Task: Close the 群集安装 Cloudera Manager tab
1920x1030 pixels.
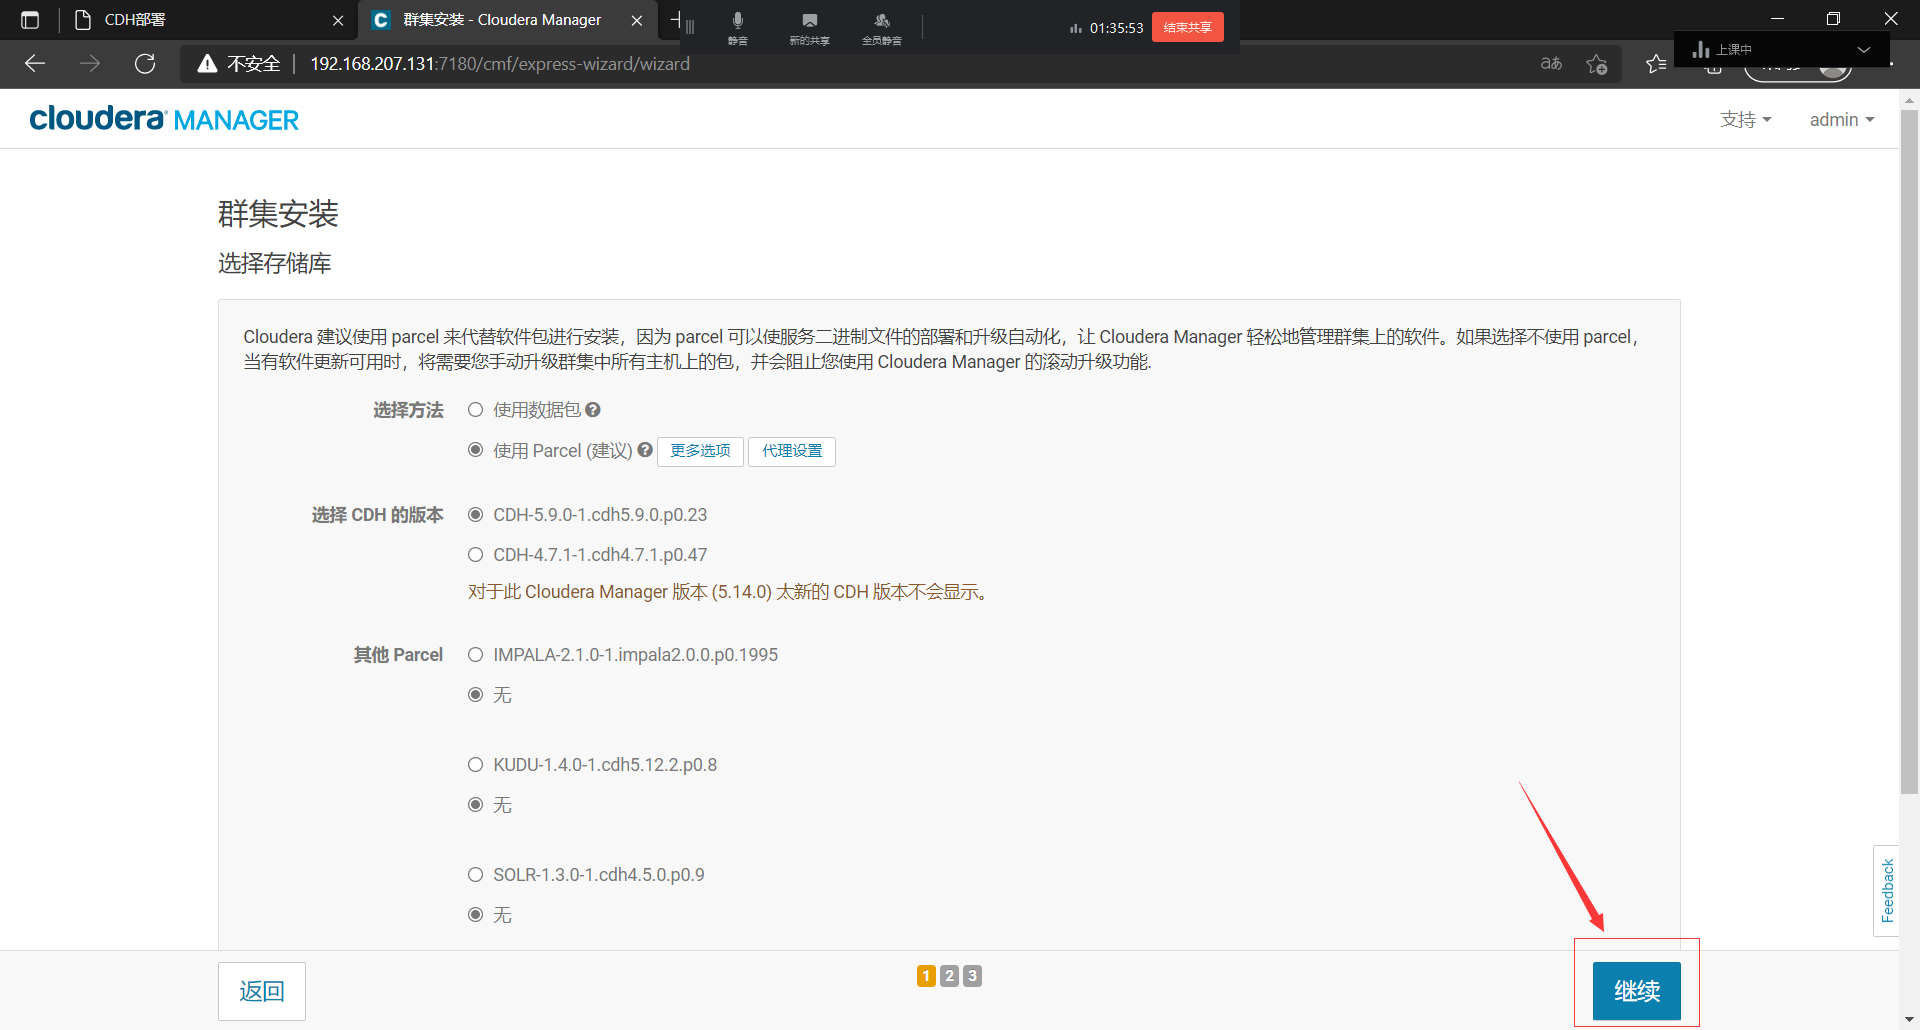Action: 637,20
